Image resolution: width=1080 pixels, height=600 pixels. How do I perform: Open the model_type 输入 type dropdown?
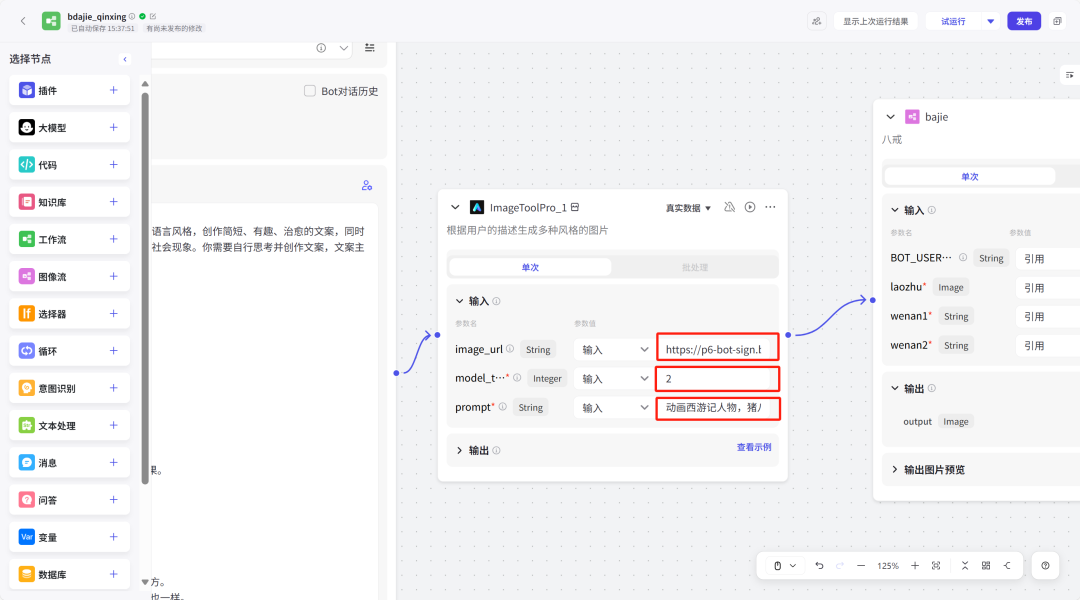(x=613, y=378)
